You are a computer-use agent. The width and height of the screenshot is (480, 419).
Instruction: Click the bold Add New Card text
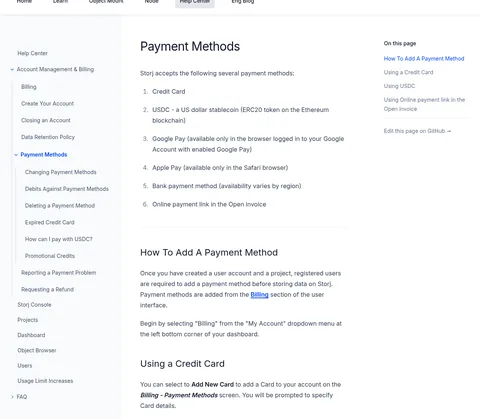(213, 385)
